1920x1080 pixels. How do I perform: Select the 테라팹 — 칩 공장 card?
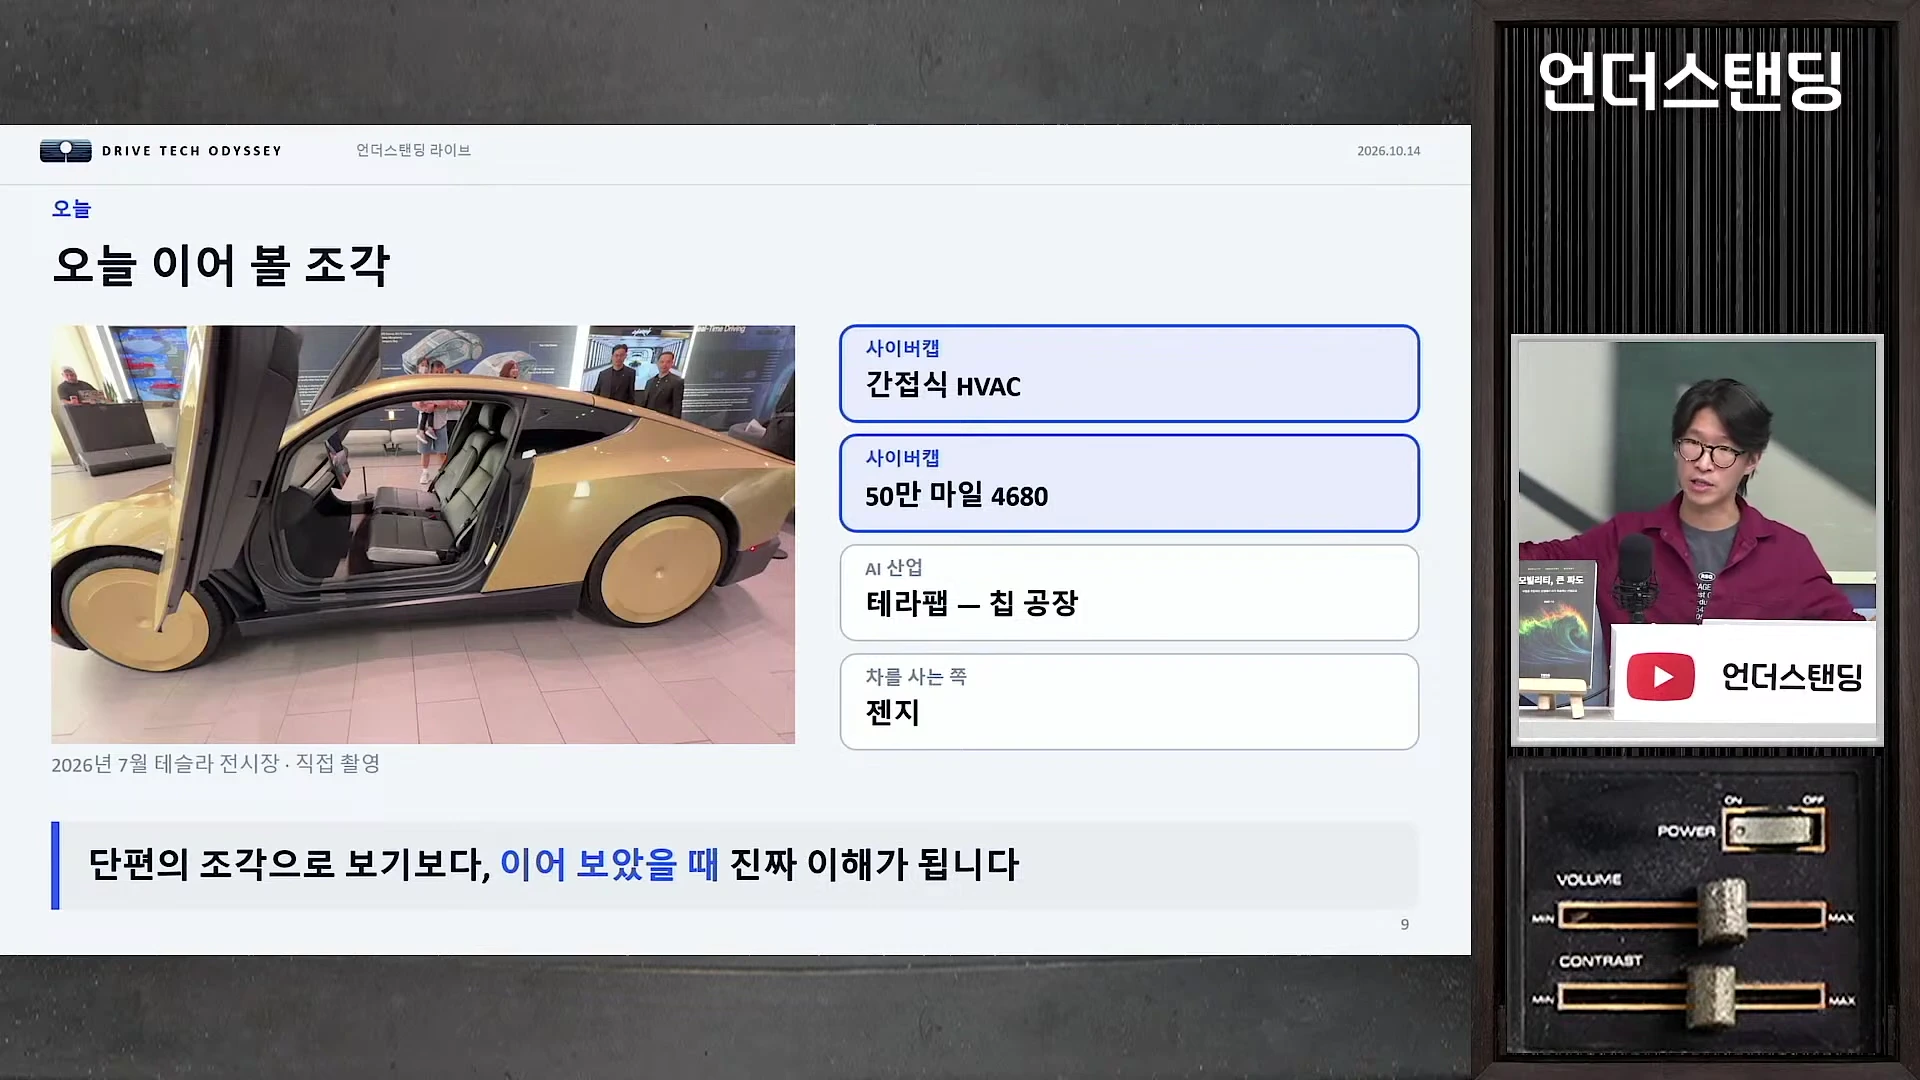click(1129, 592)
